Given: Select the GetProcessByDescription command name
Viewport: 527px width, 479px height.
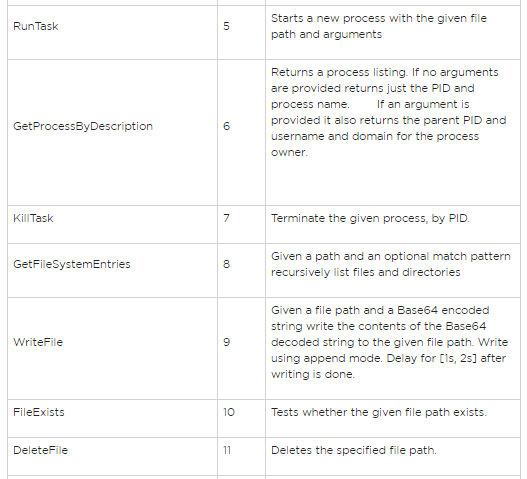Looking at the screenshot, I should click(83, 126).
